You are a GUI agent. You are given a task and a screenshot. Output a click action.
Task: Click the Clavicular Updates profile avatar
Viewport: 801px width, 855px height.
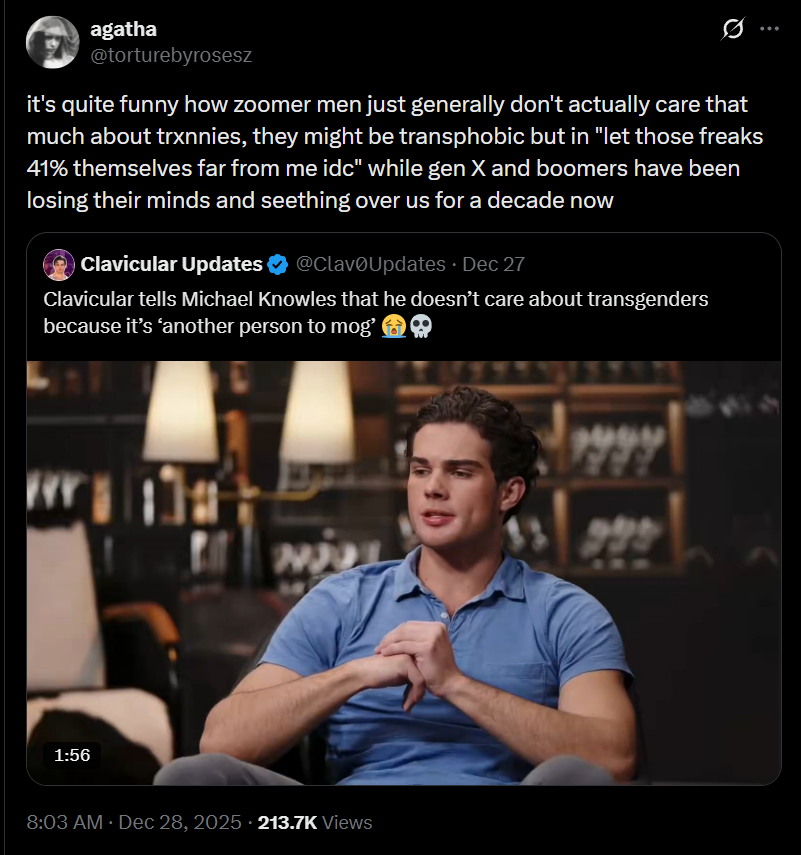pos(59,264)
